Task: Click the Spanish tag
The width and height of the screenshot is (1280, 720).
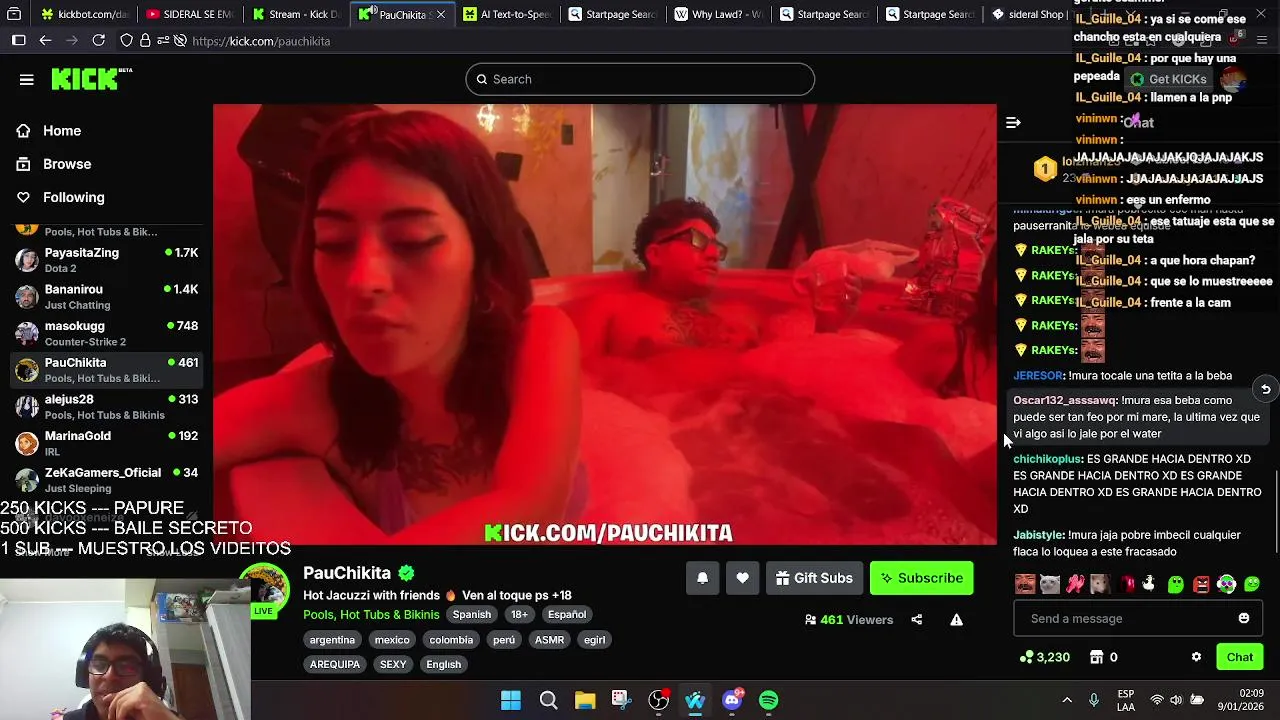Action: [472, 615]
